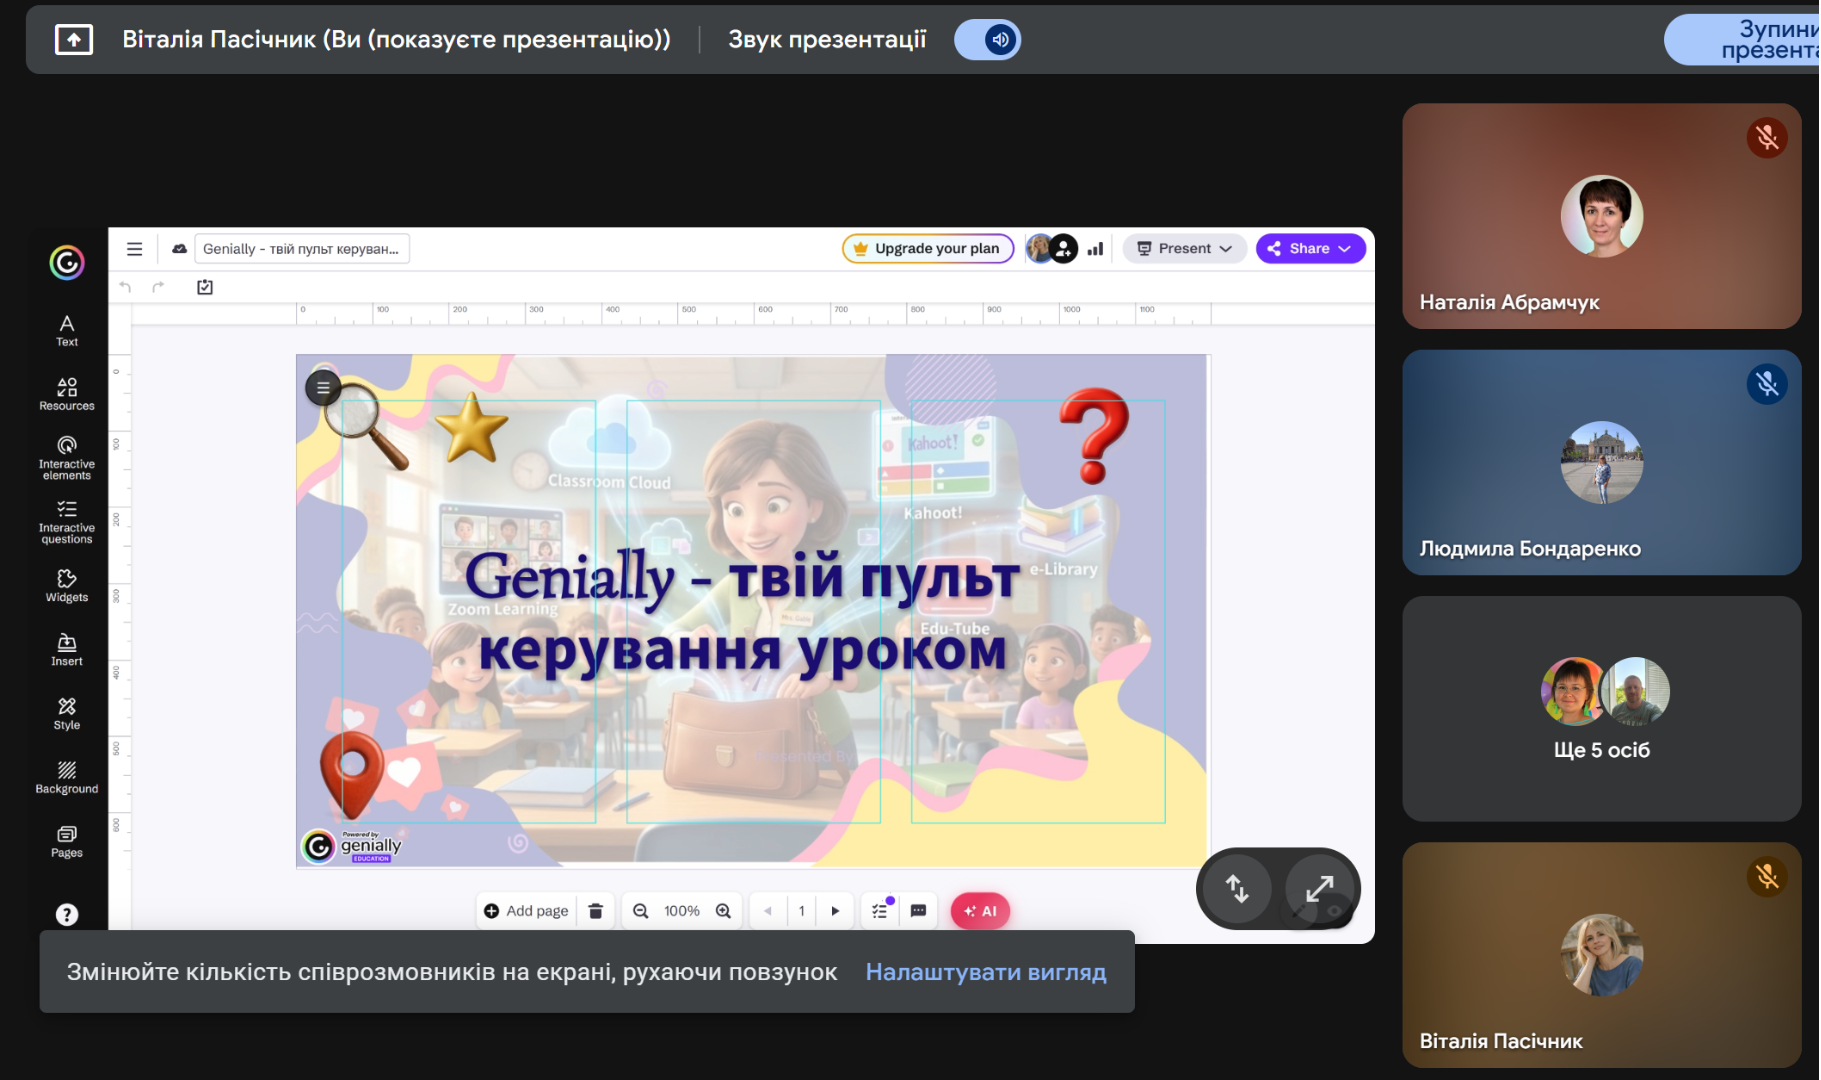The height and width of the screenshot is (1080, 1821).
Task: Delete page with trash icon
Action: click(x=596, y=911)
